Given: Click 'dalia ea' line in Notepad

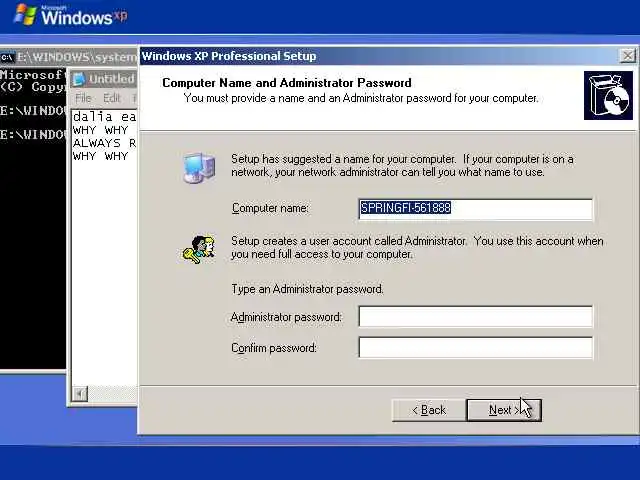Looking at the screenshot, I should coord(104,117).
